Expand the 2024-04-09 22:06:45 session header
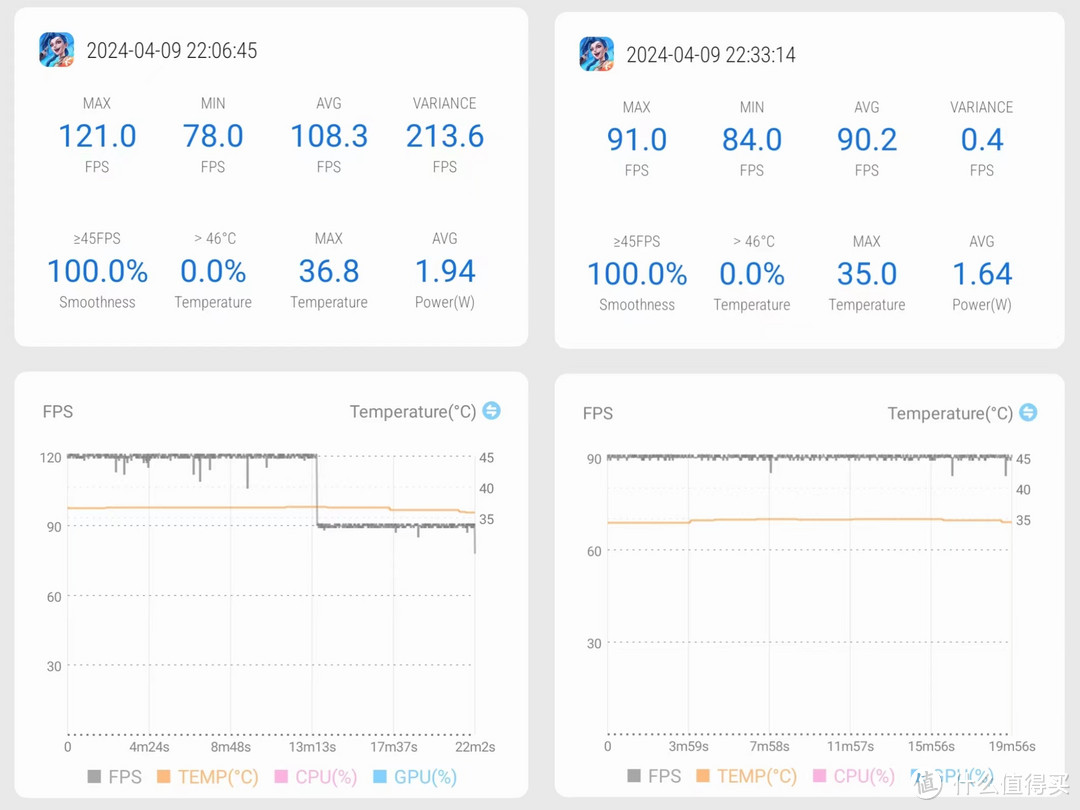The image size is (1080, 810). coord(172,51)
